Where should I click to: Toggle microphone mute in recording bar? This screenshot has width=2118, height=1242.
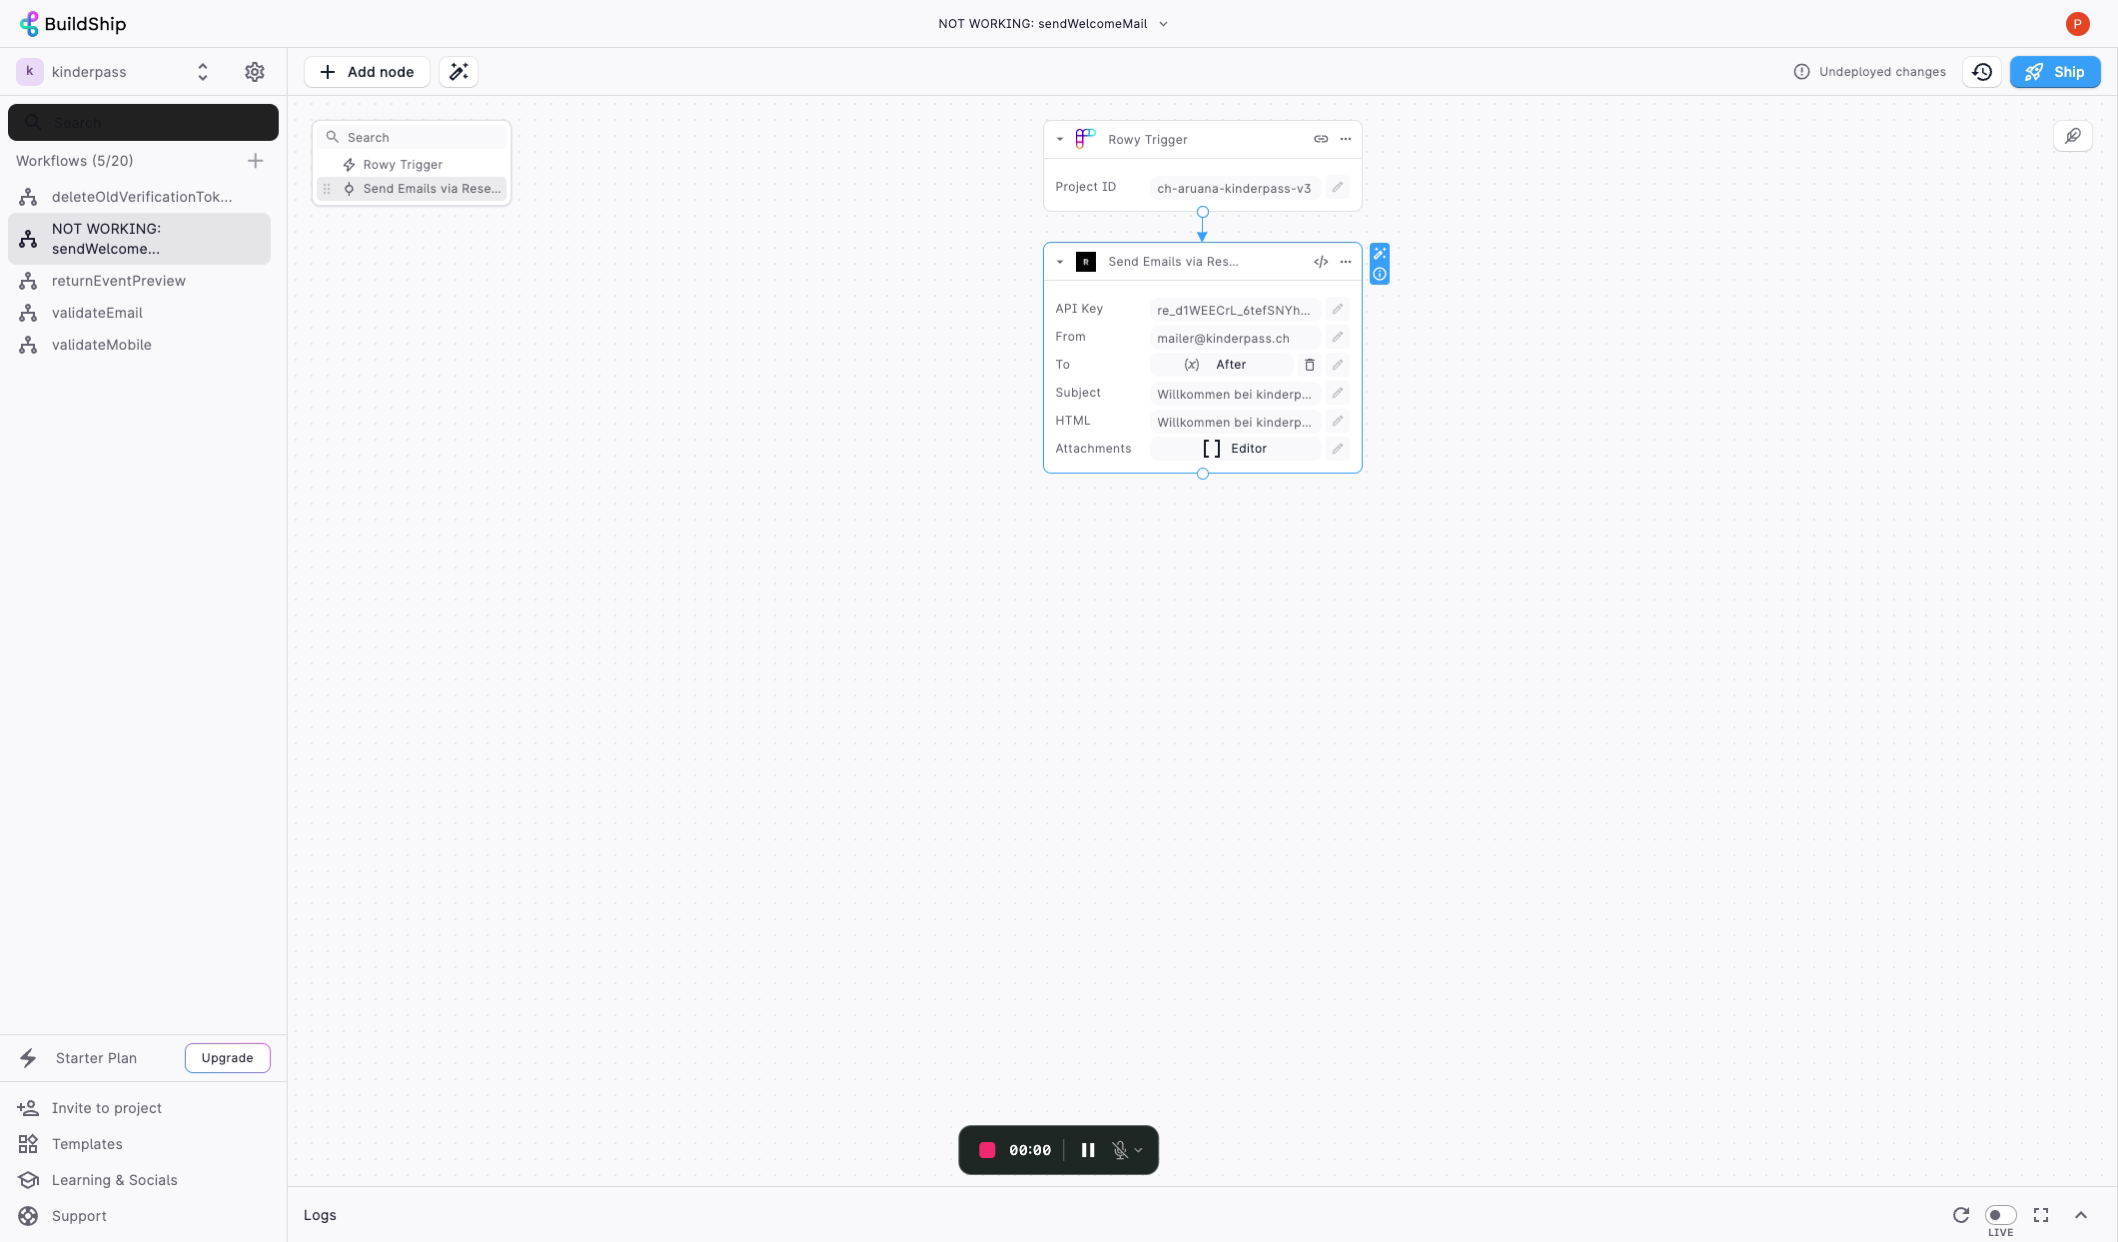point(1120,1150)
